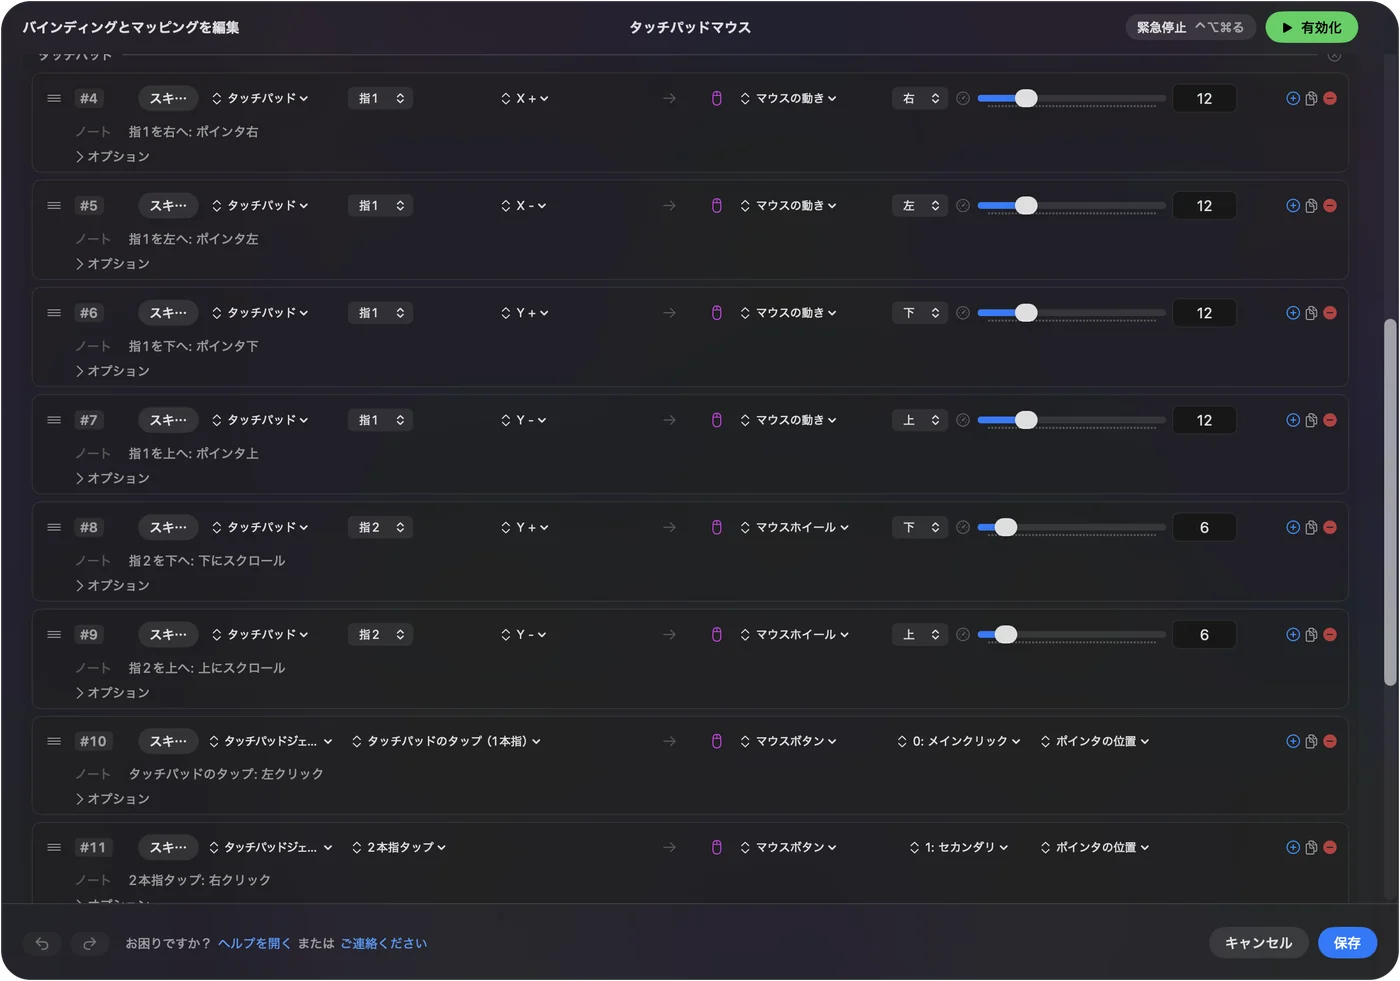
Task: Open the mouse wheel output dropdown in row #8
Action: (795, 527)
